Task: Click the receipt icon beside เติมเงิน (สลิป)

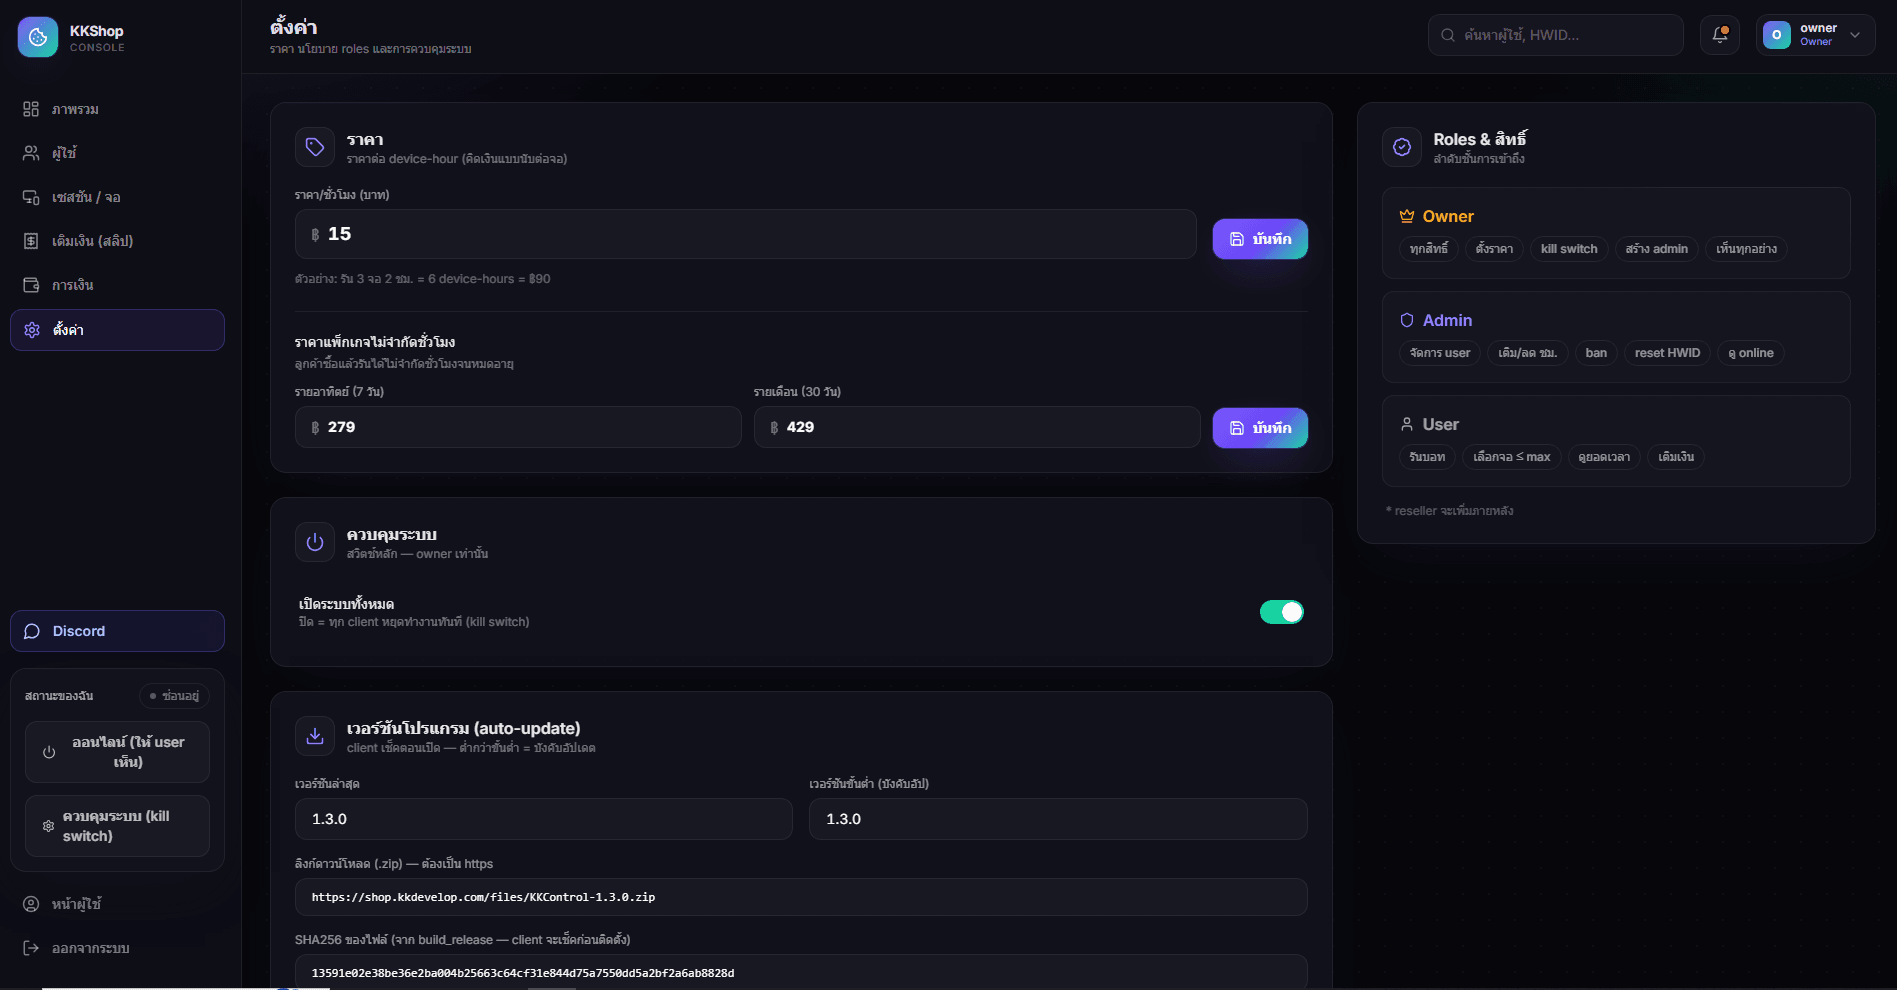Action: (31, 241)
